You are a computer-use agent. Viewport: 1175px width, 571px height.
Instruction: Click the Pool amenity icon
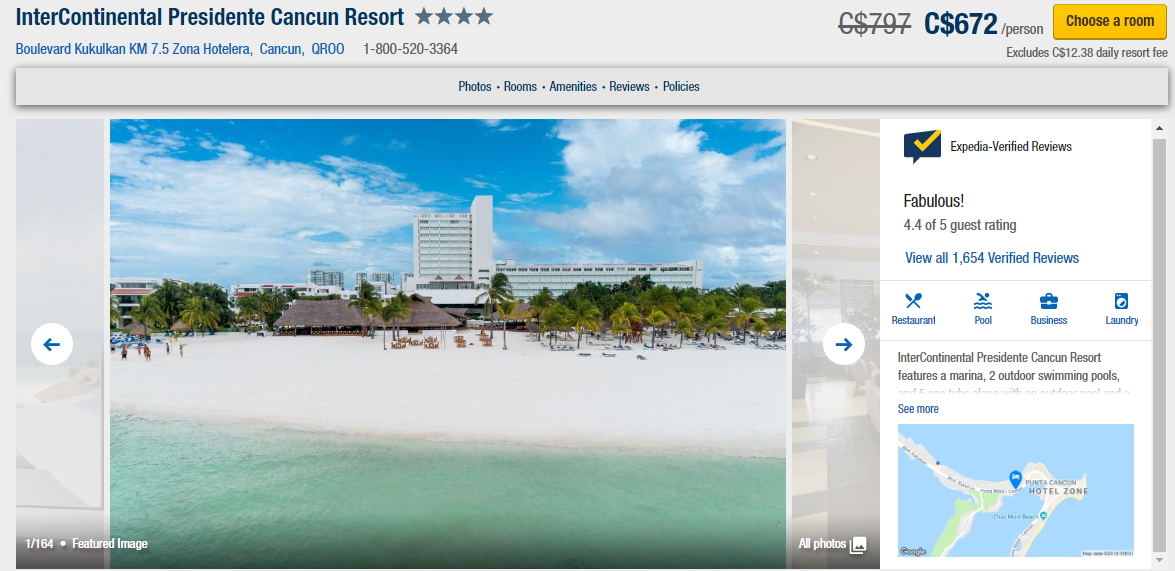982,301
